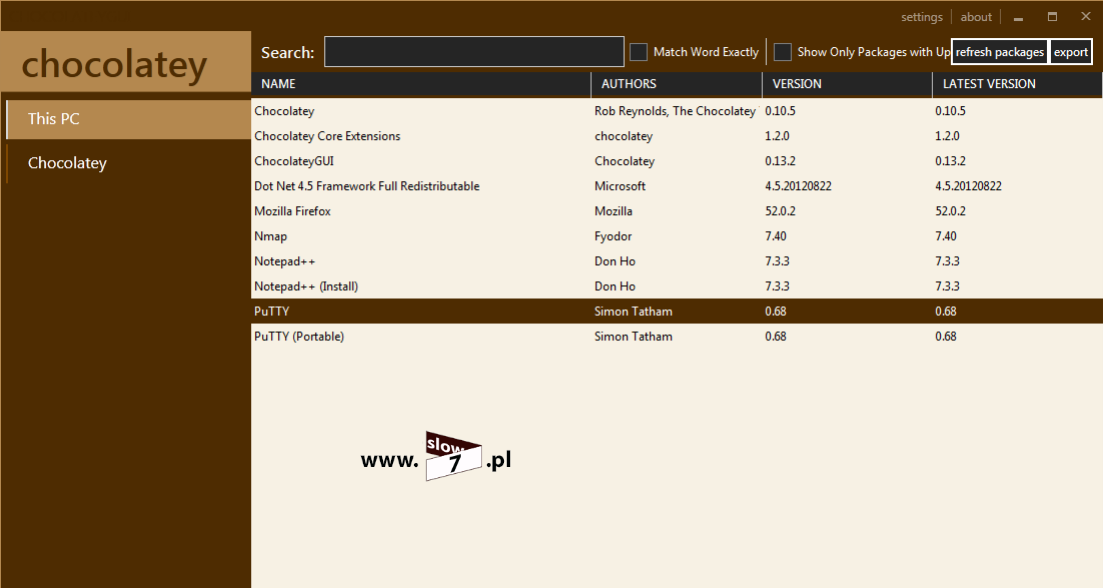Select the Nmap package row

(x=677, y=236)
